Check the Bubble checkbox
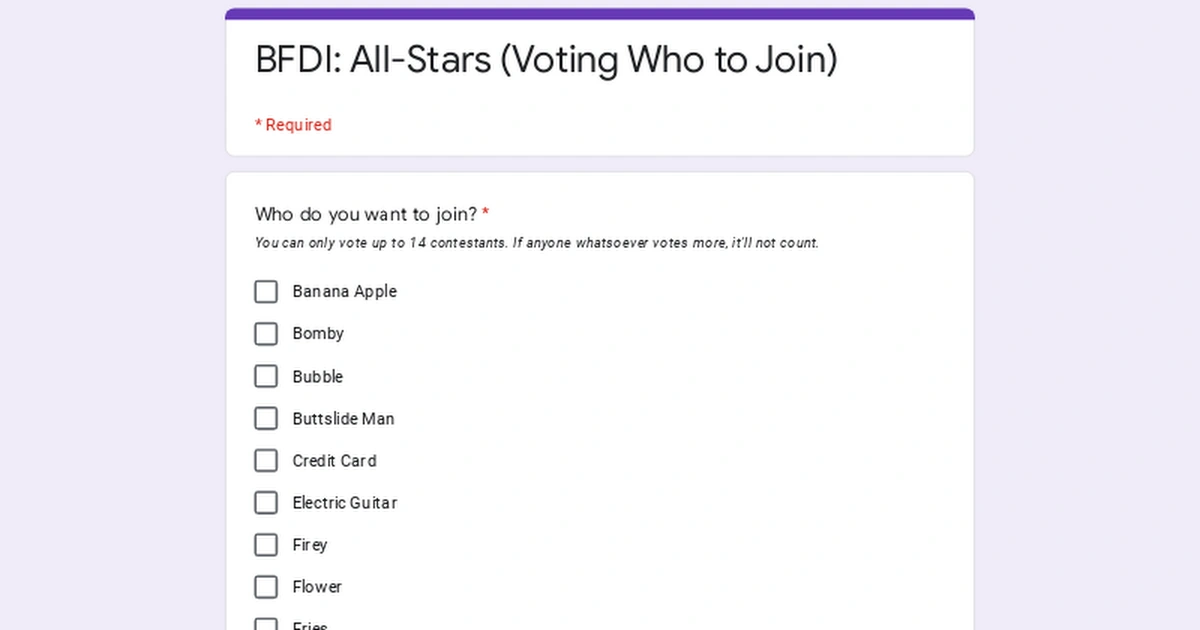1200x630 pixels. click(x=265, y=376)
